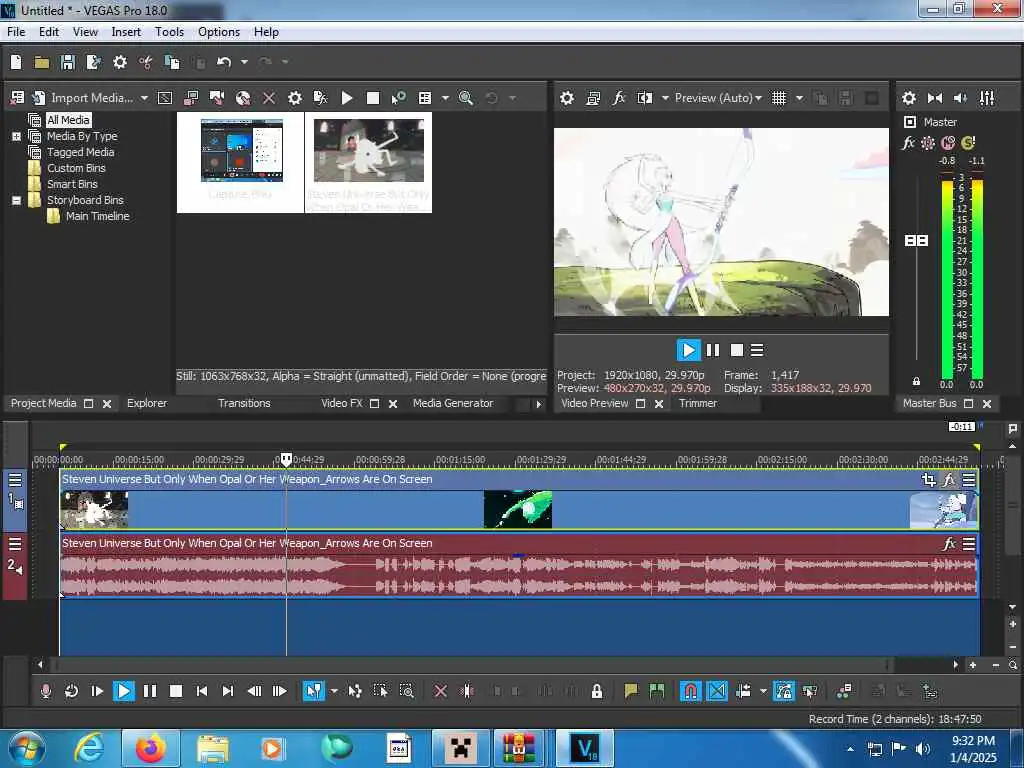Go to project end in transport
The width and height of the screenshot is (1024, 768).
[x=227, y=691]
